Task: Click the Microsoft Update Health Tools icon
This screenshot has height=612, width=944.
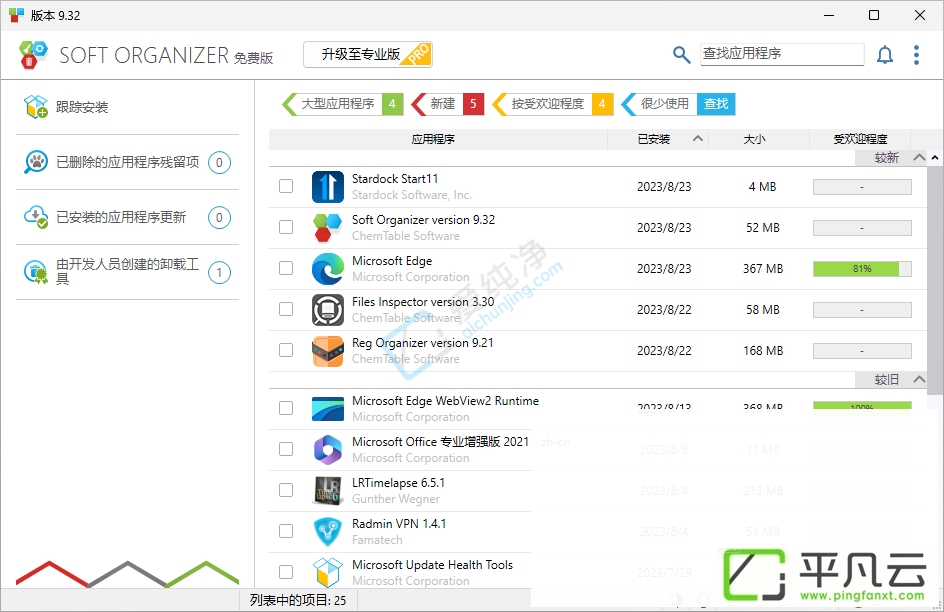Action: pos(328,572)
